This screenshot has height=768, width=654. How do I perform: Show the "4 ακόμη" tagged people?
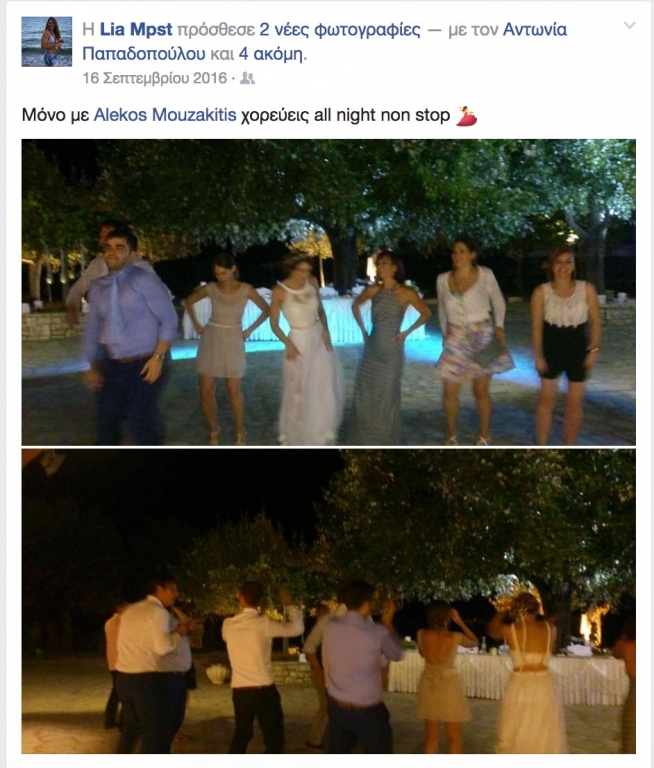tap(271, 54)
